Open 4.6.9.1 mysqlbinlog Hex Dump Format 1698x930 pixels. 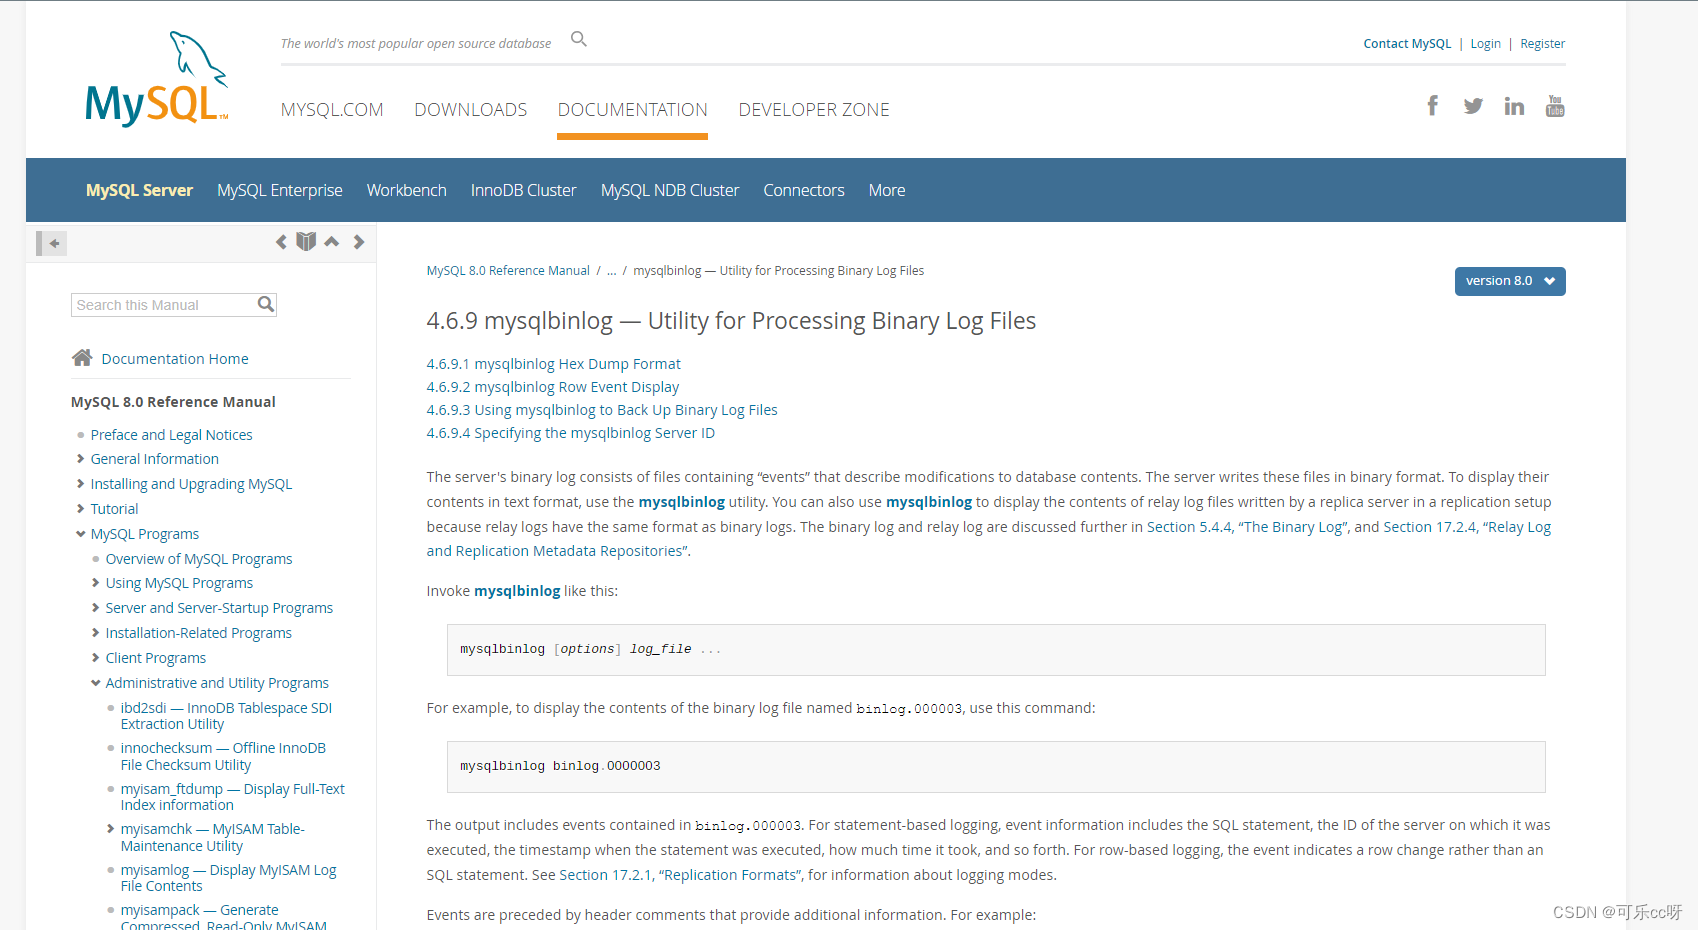(553, 364)
